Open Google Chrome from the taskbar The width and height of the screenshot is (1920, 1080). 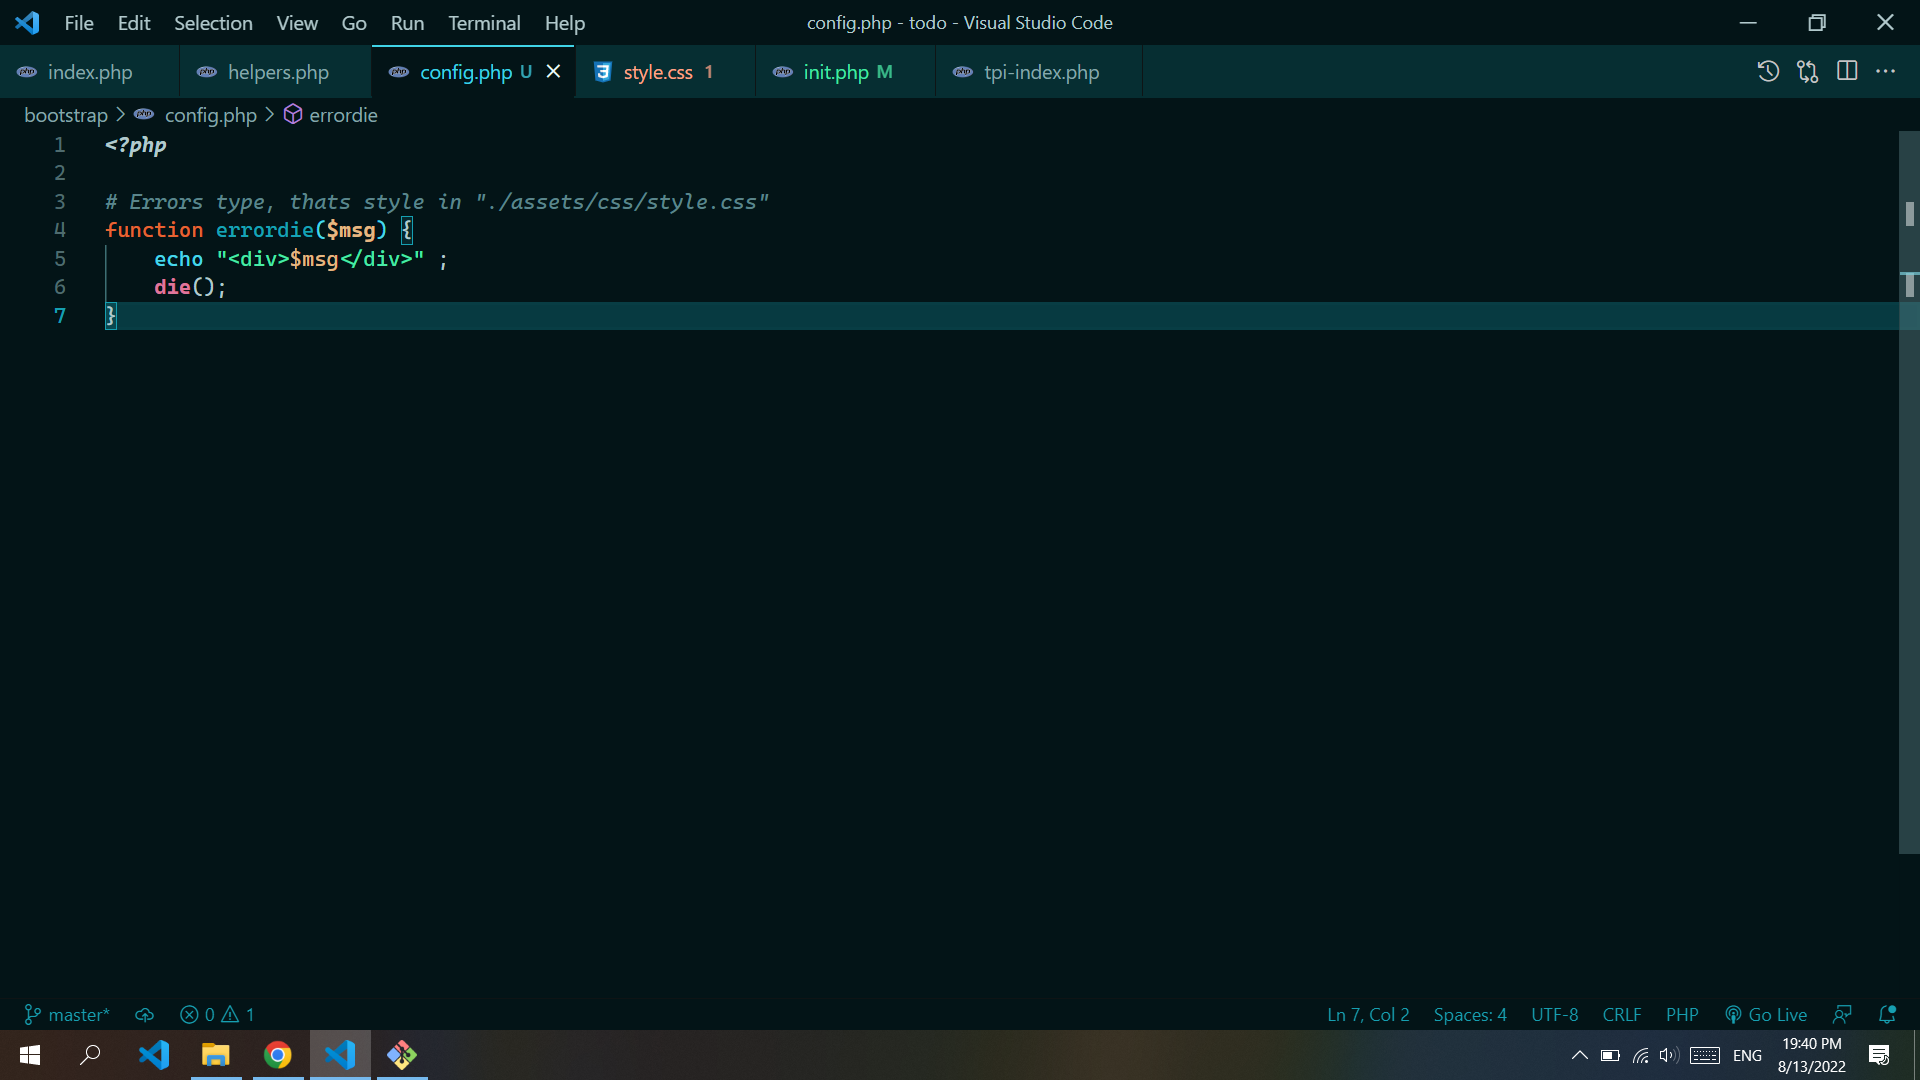coord(278,1055)
